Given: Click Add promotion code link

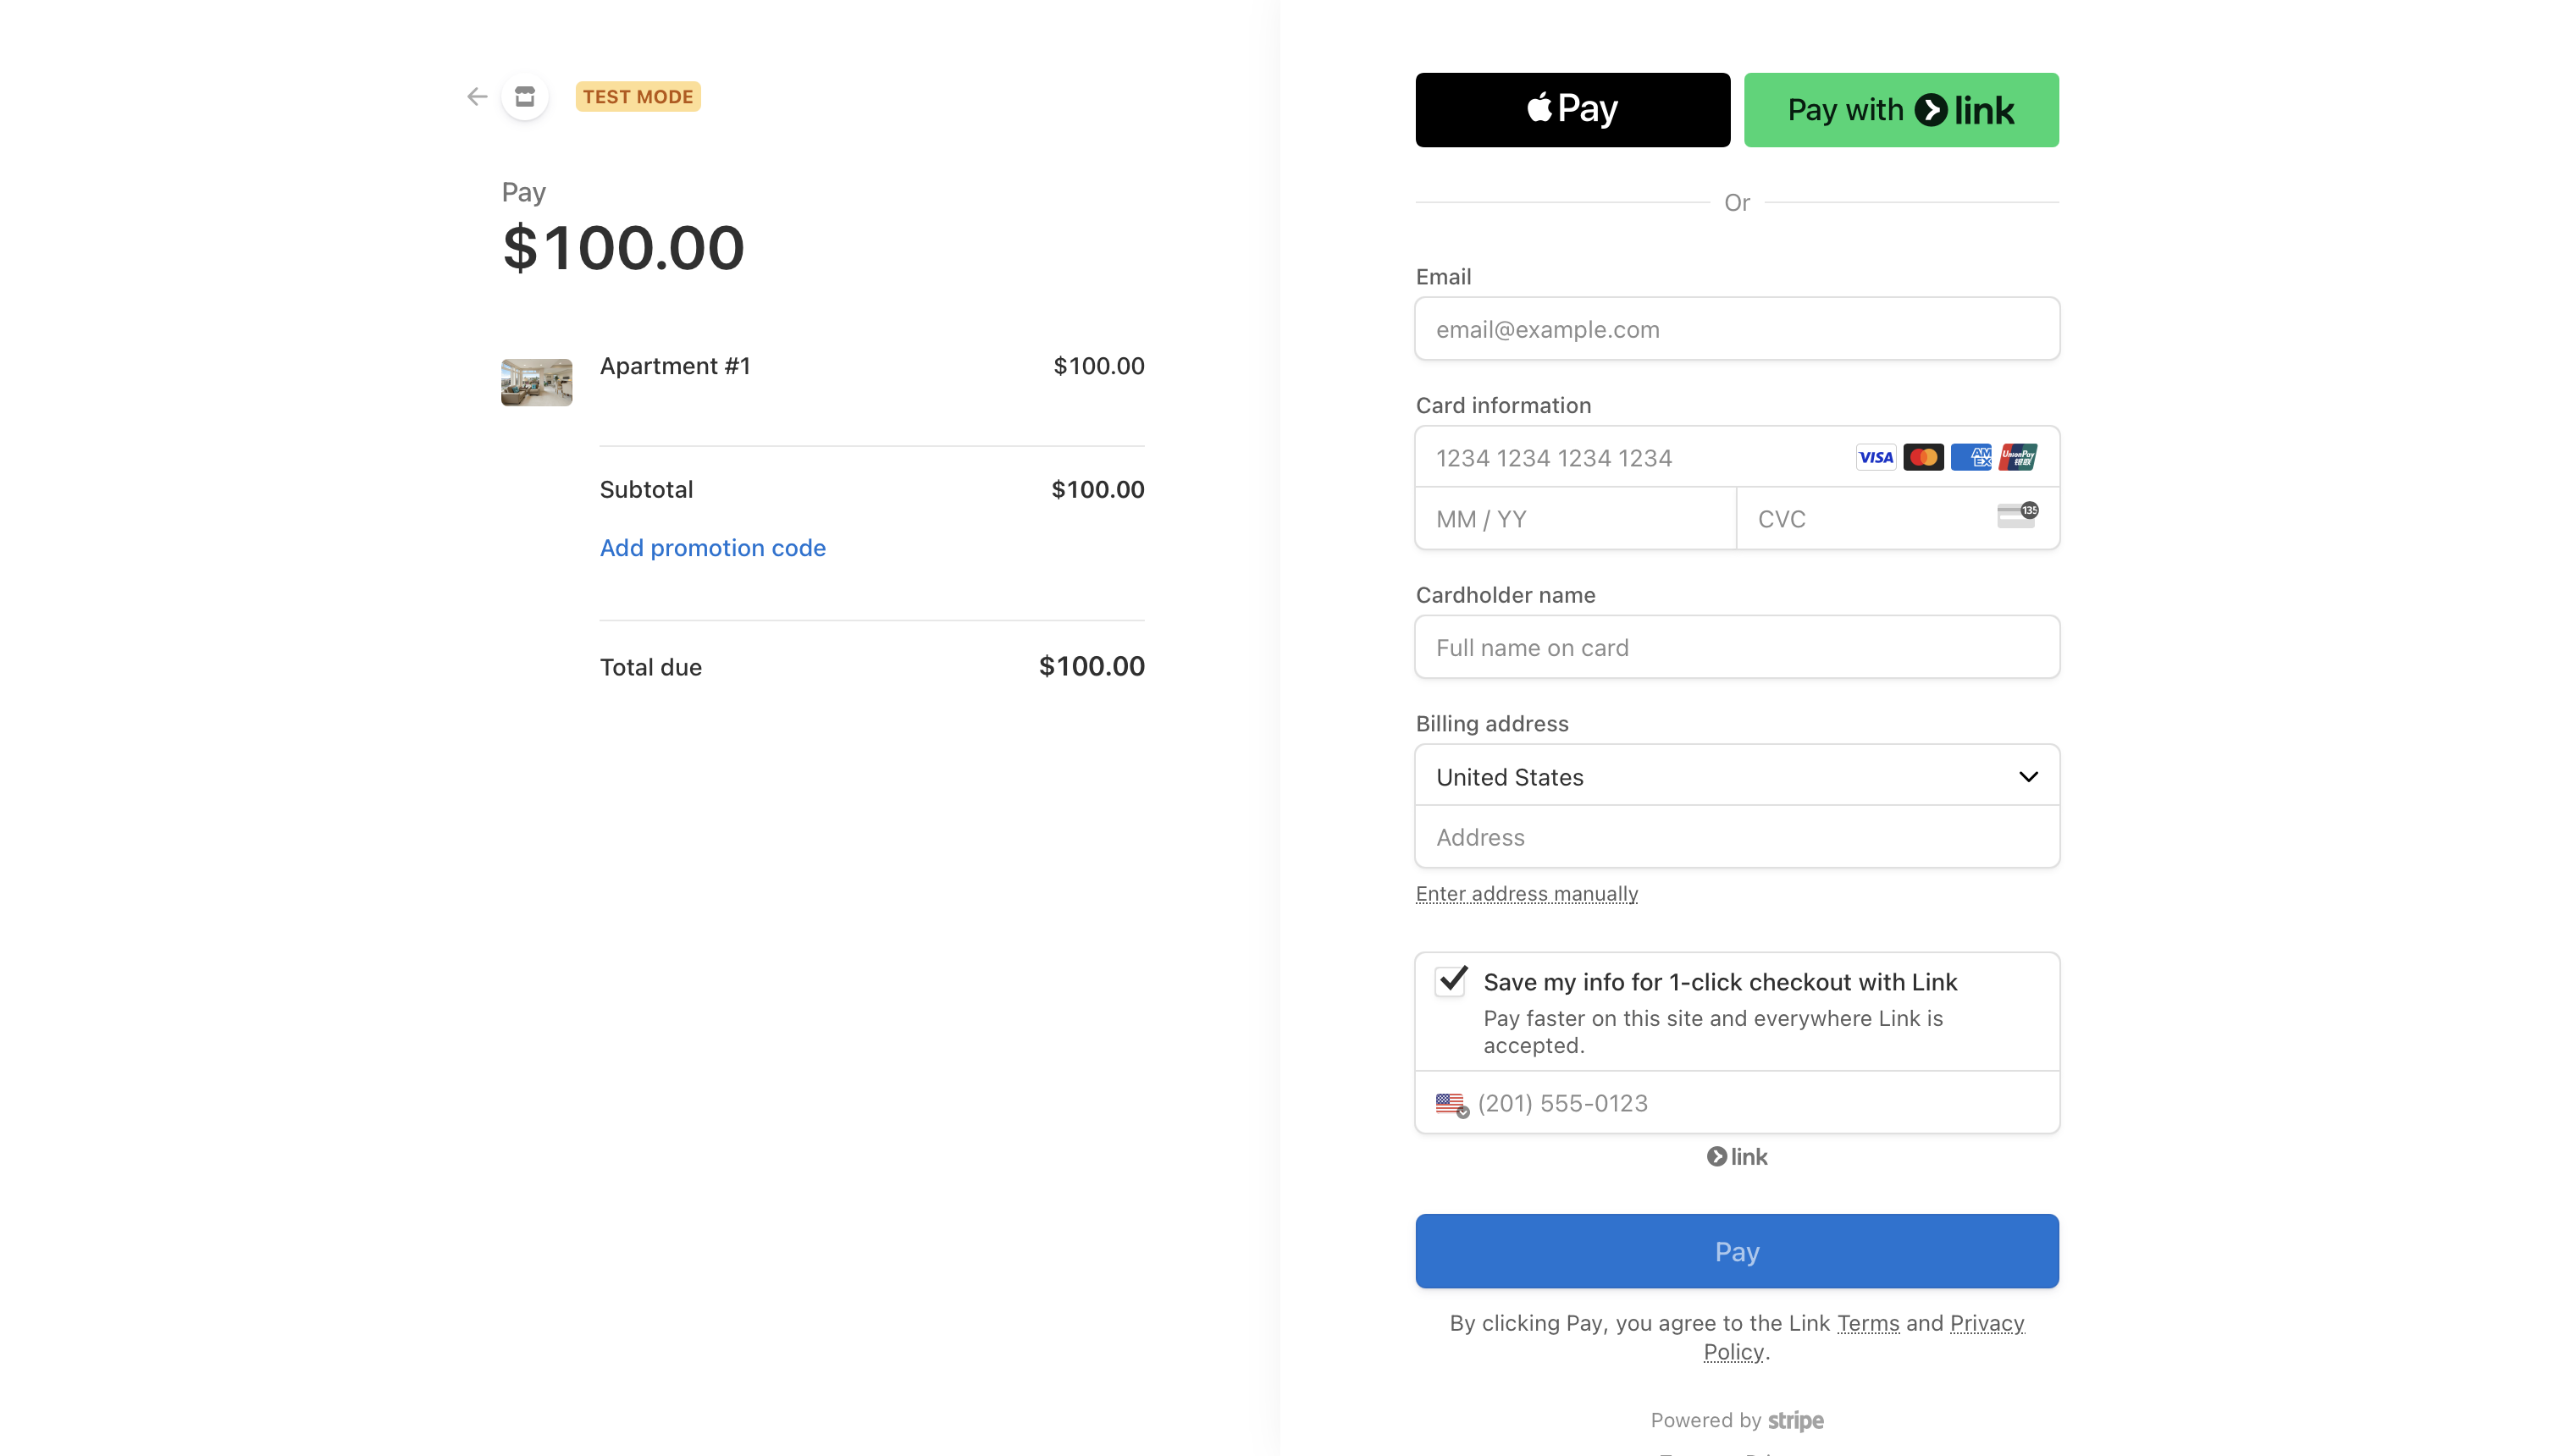Looking at the screenshot, I should [712, 548].
